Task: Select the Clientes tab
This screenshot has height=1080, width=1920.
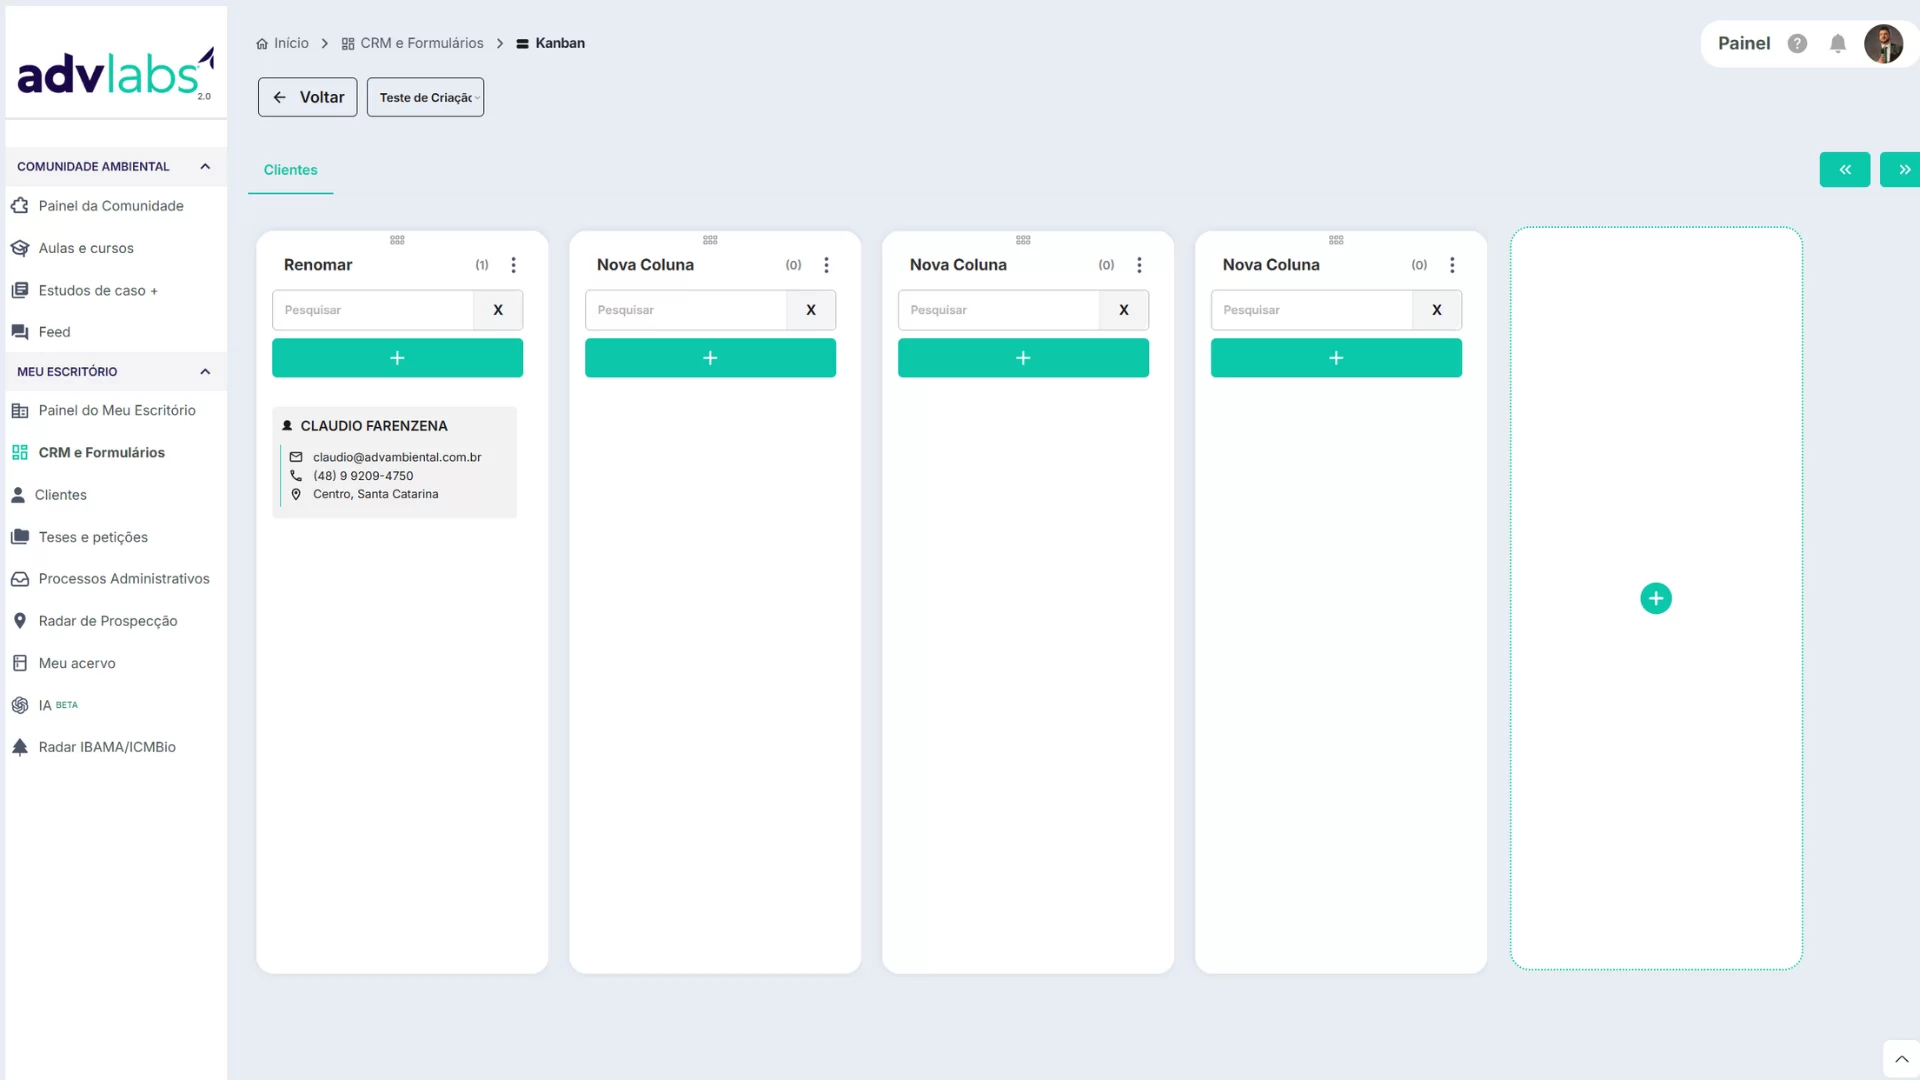Action: [x=290, y=170]
